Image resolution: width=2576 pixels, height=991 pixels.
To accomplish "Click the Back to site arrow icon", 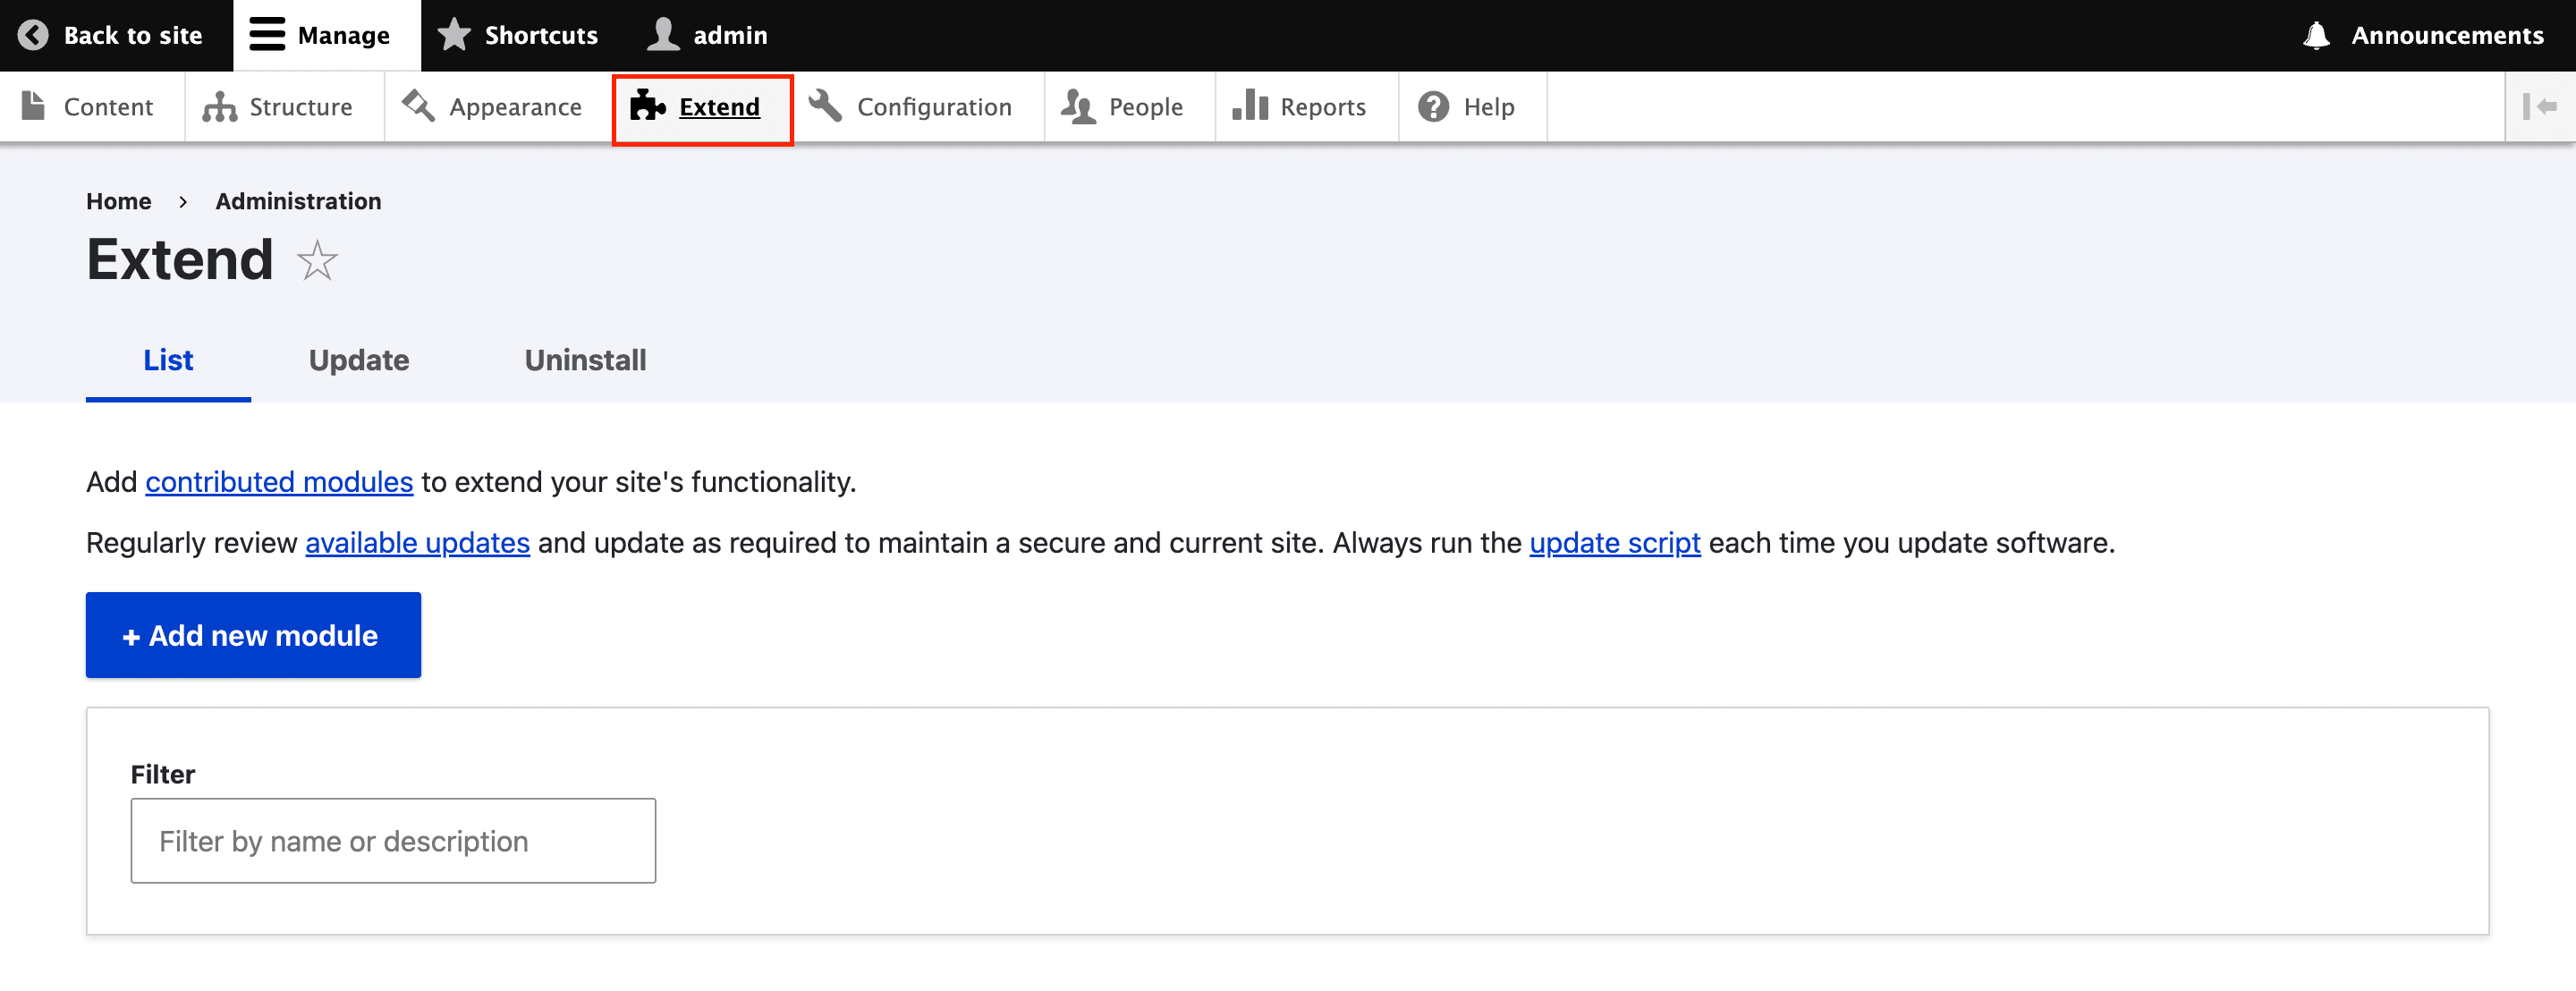I will 33,35.
